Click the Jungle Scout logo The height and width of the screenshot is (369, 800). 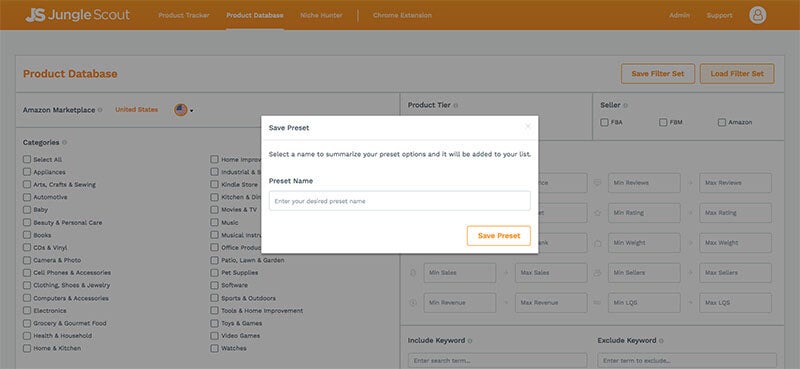coord(78,15)
